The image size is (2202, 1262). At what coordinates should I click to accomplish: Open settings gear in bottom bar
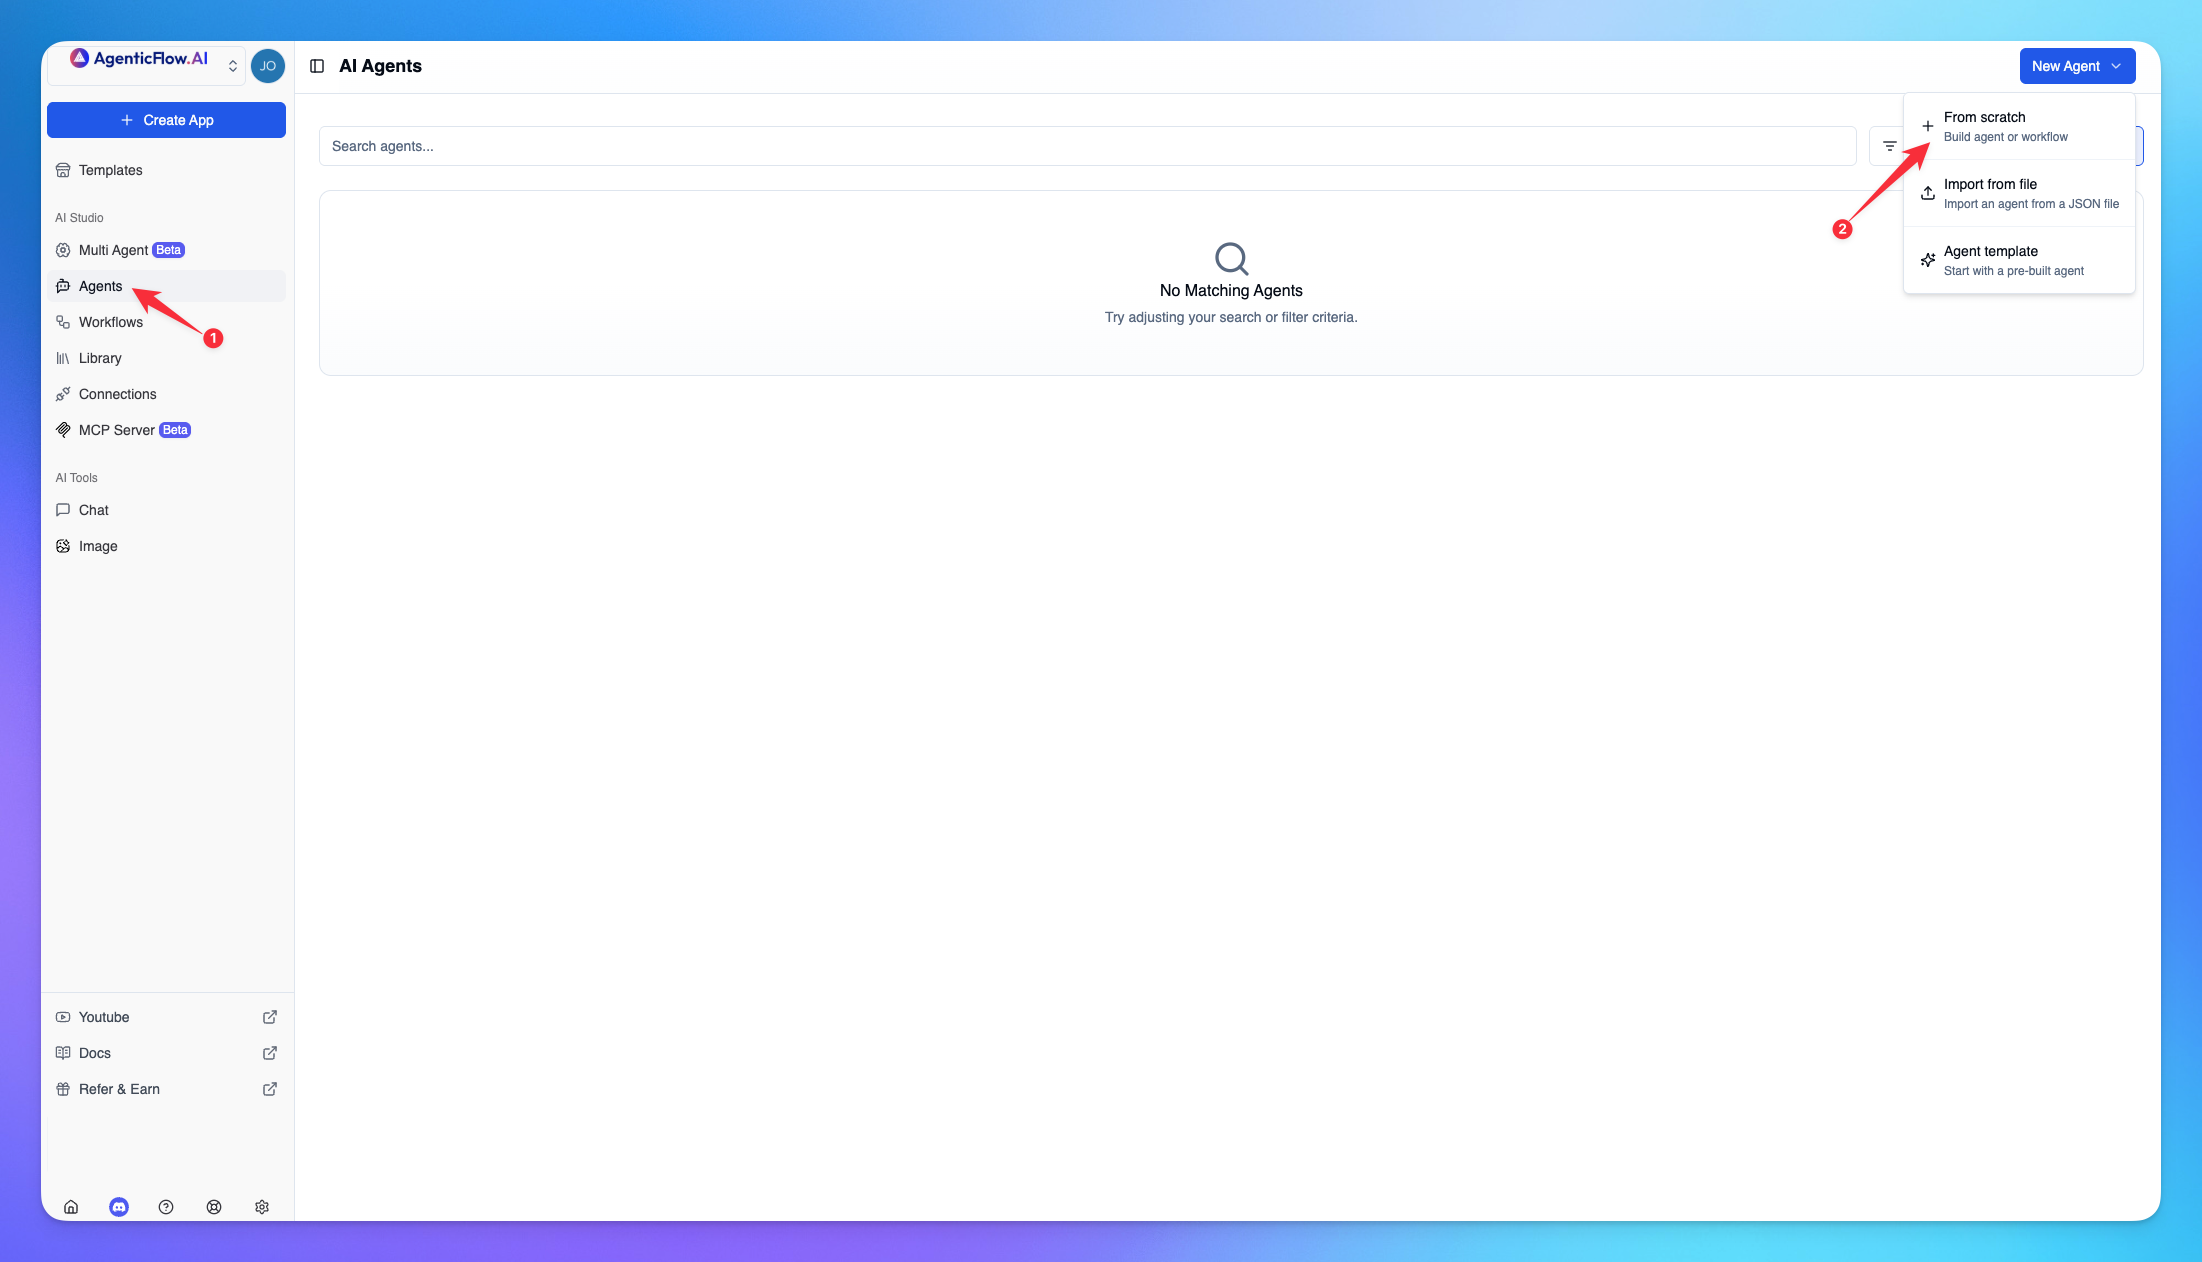coord(262,1207)
